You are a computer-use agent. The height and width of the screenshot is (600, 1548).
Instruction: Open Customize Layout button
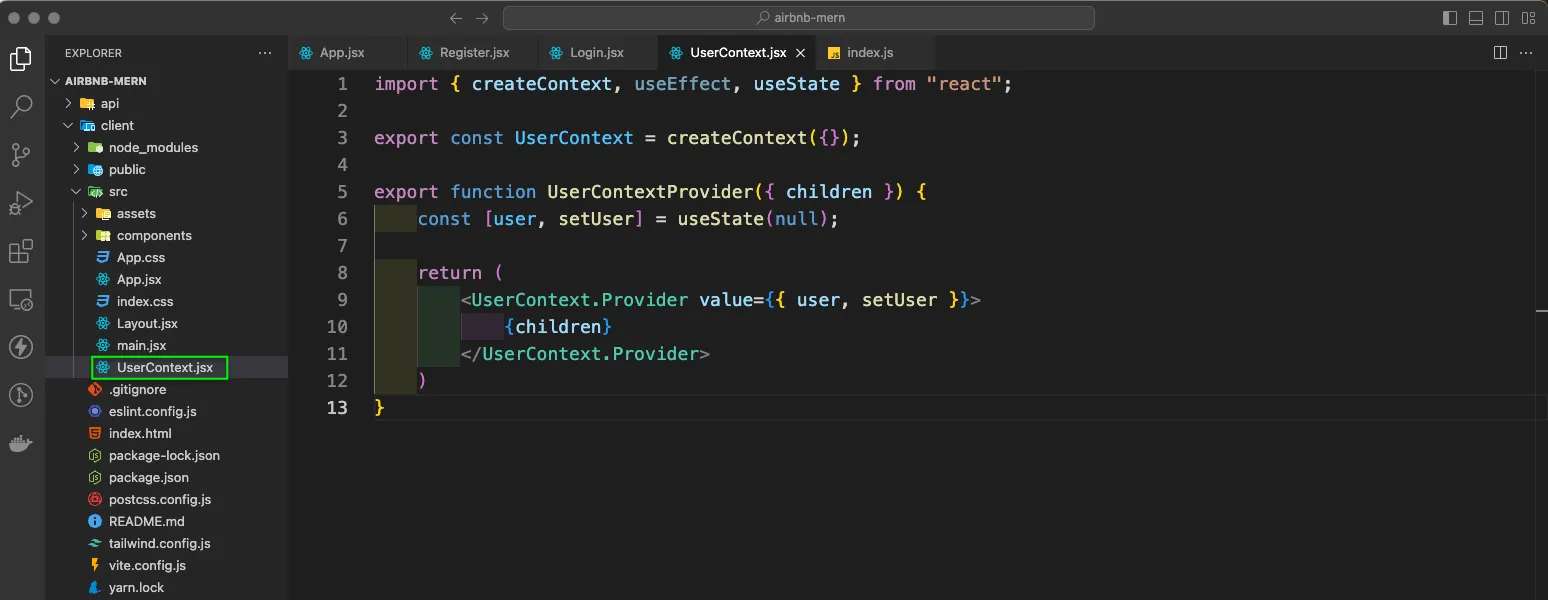click(x=1528, y=18)
